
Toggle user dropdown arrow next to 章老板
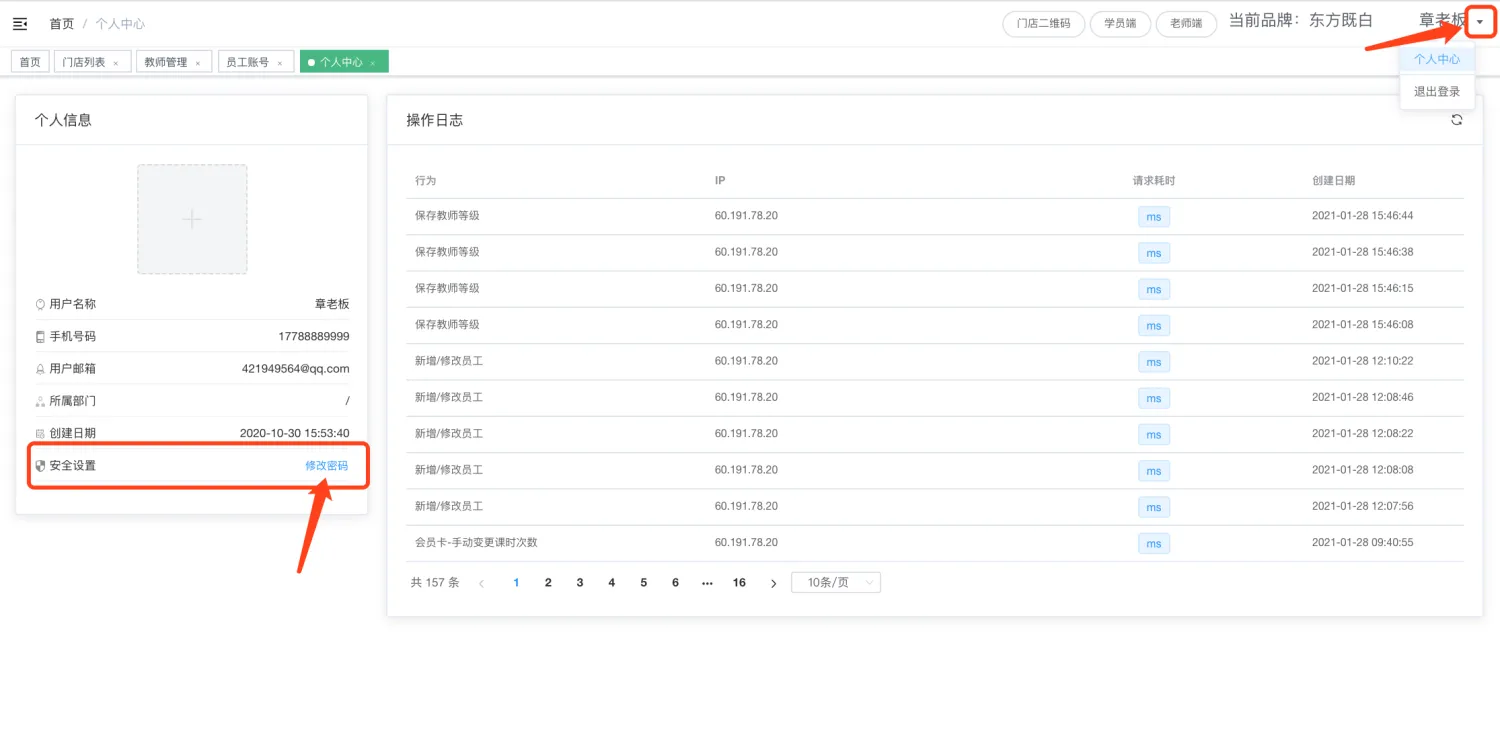pyautogui.click(x=1480, y=22)
